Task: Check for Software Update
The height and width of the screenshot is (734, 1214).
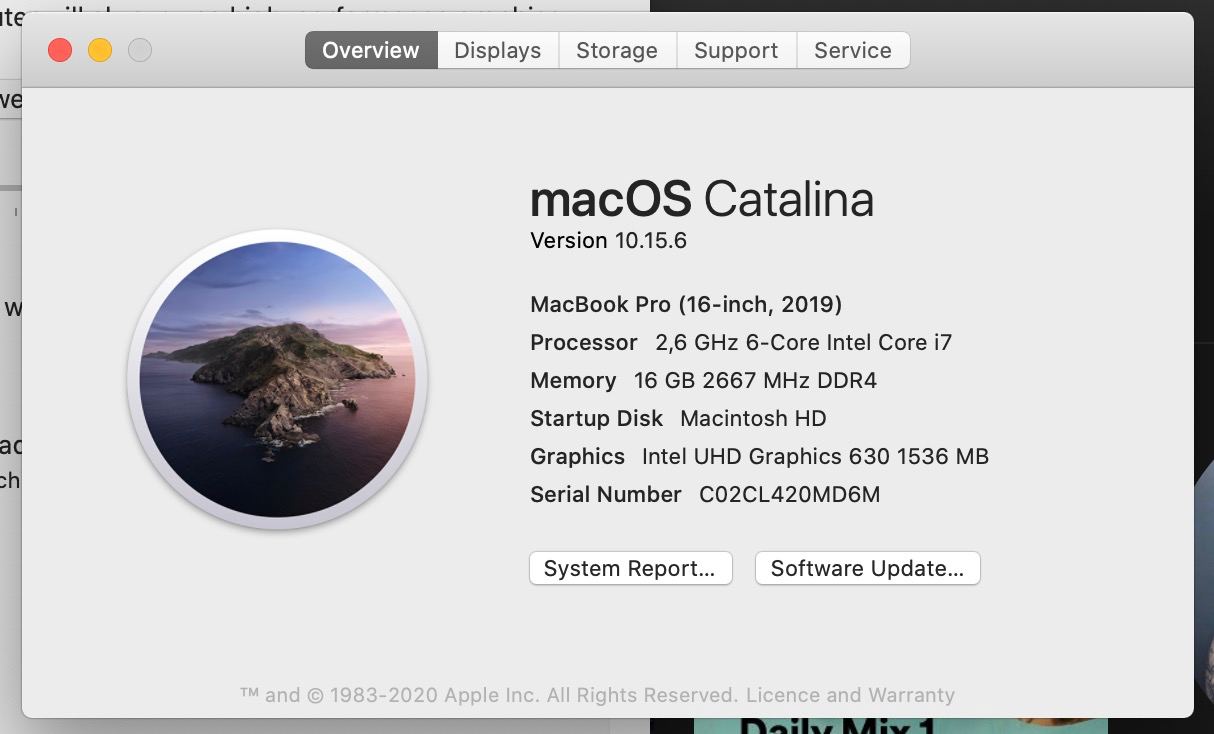Action: point(867,568)
